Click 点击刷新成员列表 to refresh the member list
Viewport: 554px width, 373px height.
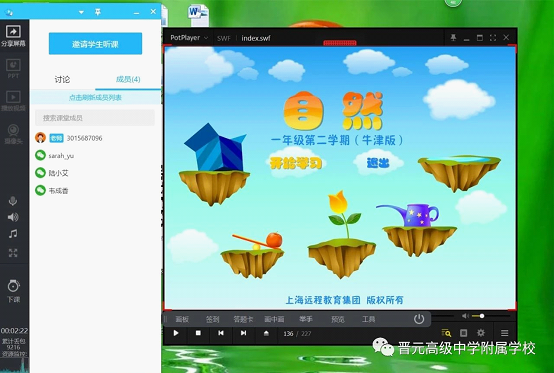pyautogui.click(x=95, y=97)
